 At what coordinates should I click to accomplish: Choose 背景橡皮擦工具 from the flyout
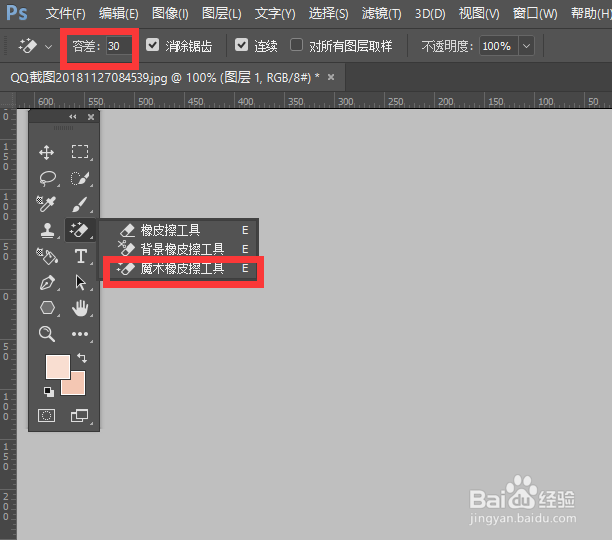178,249
